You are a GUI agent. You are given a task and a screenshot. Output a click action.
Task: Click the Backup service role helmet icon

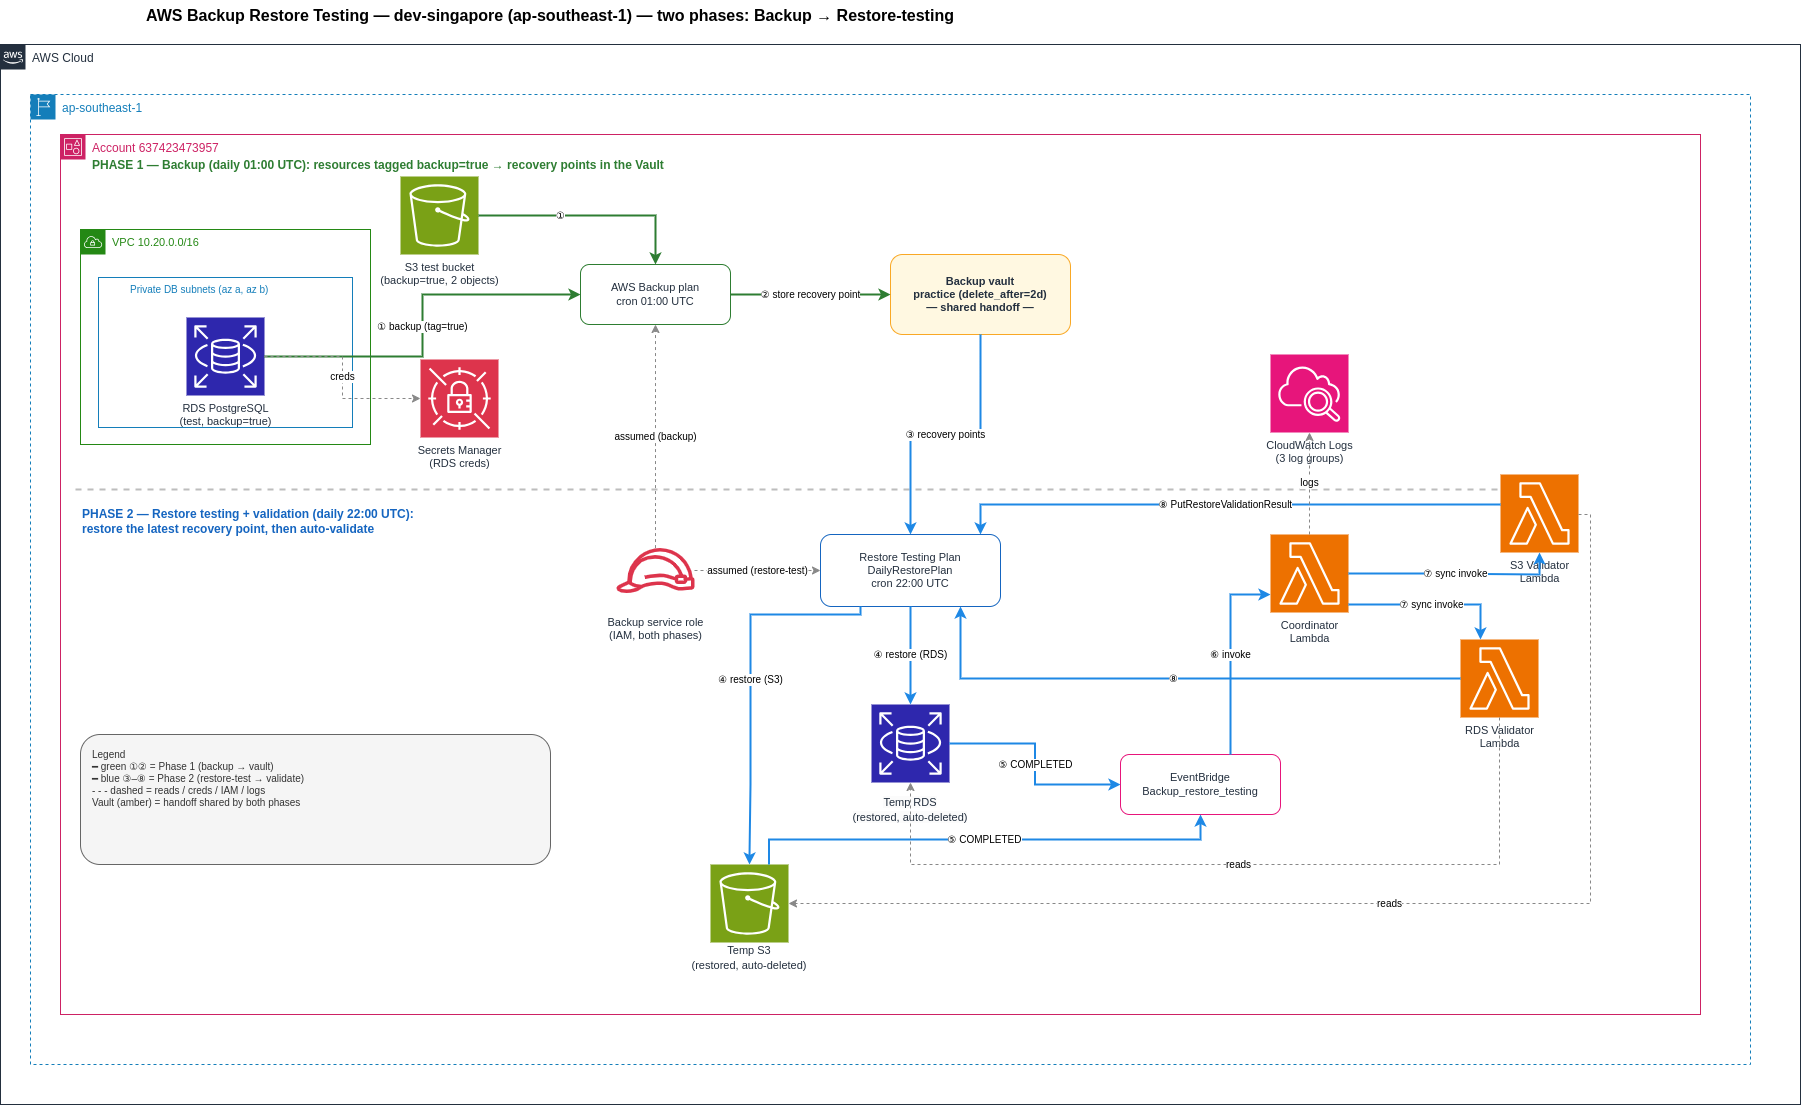(655, 571)
